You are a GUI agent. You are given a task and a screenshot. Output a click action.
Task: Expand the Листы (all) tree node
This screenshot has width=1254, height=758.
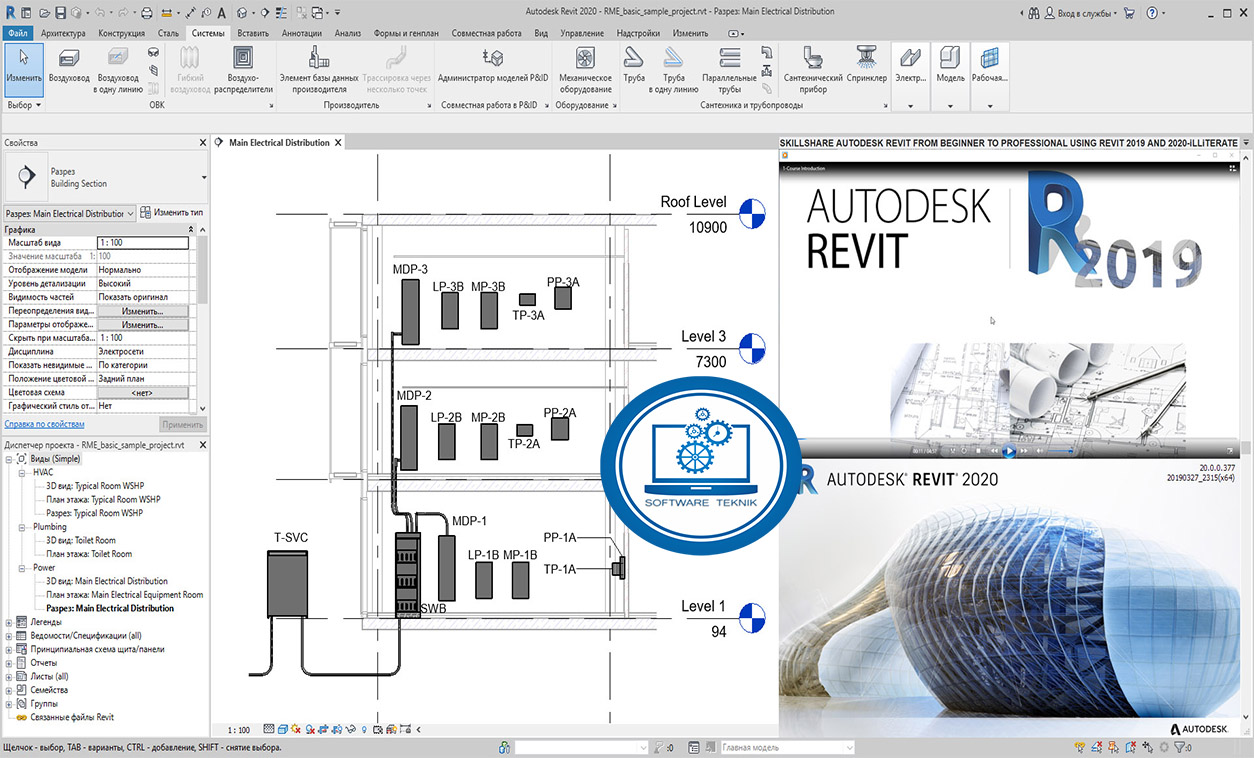click(x=9, y=676)
